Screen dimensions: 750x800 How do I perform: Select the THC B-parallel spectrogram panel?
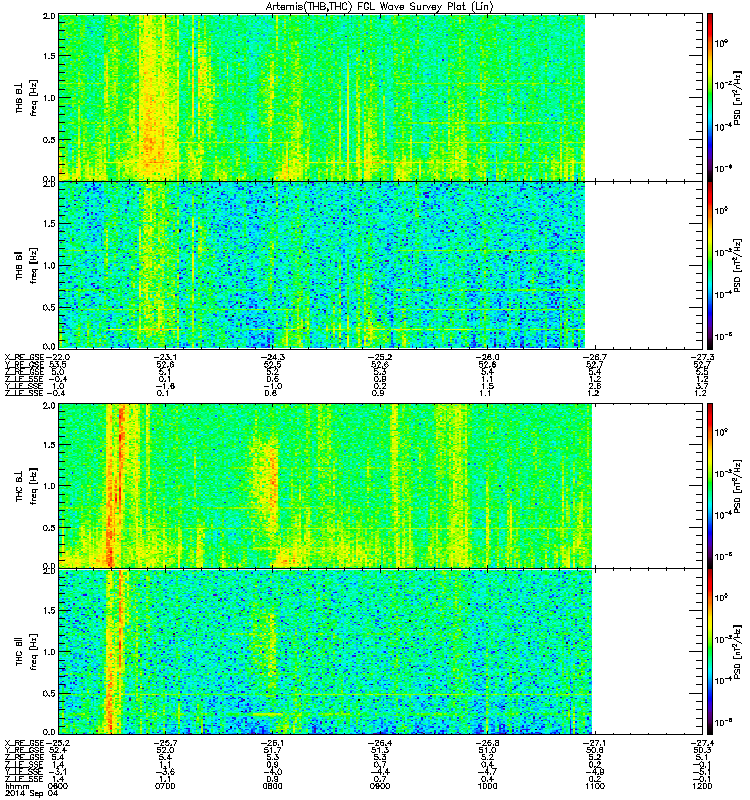381,652
